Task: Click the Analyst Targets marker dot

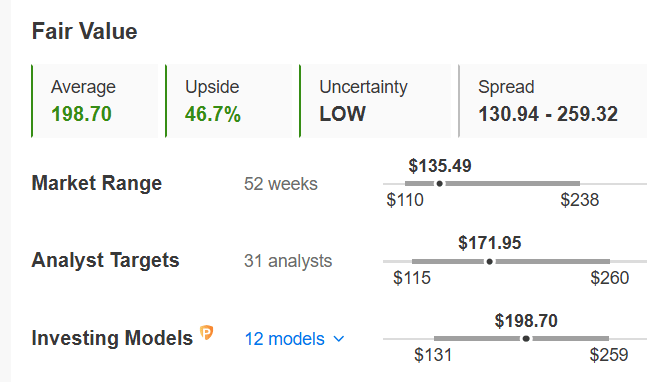Action: click(489, 262)
